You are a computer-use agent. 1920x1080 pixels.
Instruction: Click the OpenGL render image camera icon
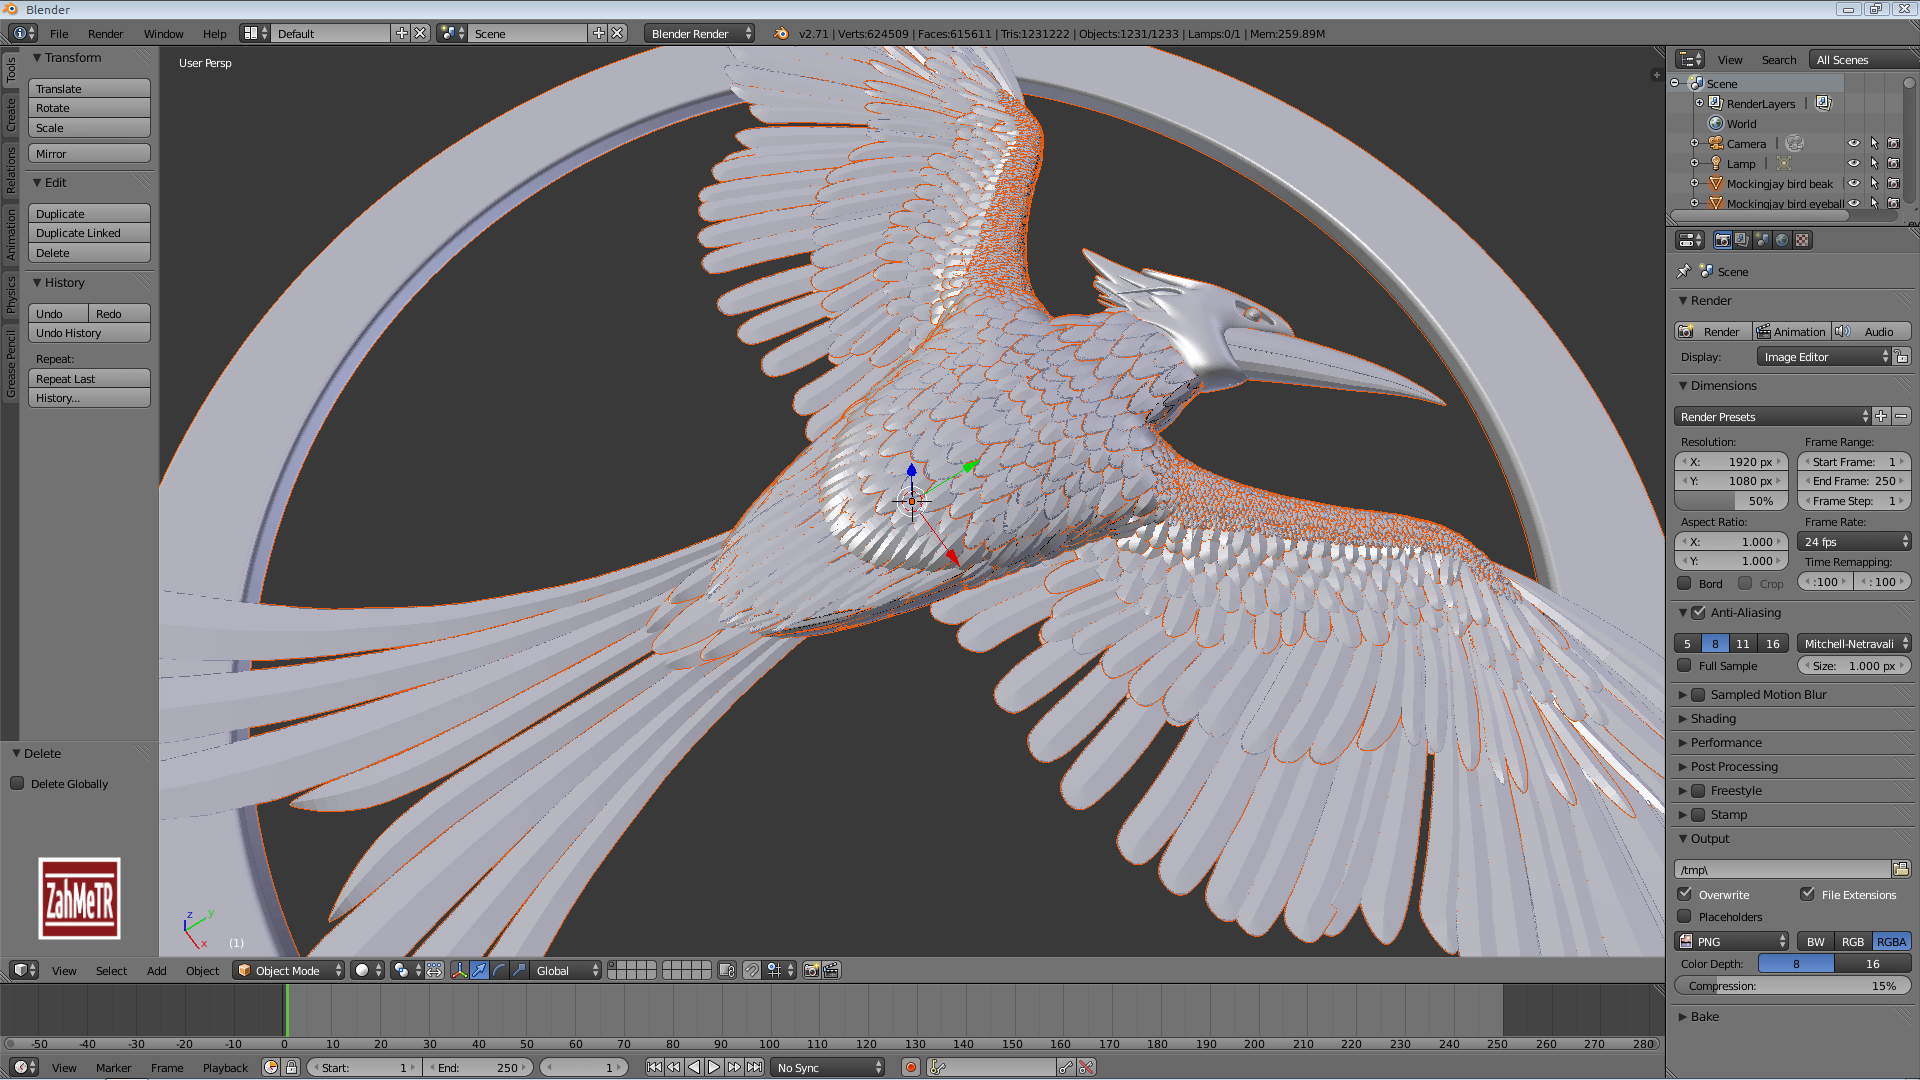pos(811,970)
